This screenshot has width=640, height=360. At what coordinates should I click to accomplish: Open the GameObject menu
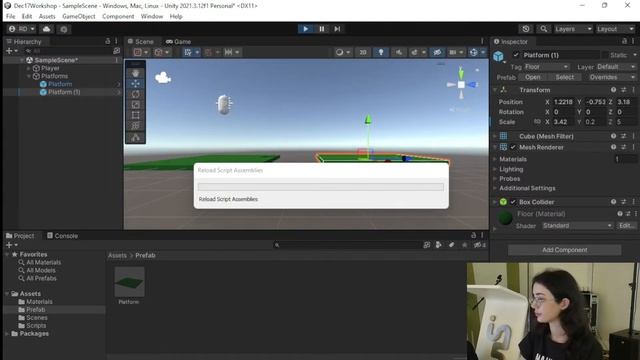click(x=79, y=16)
